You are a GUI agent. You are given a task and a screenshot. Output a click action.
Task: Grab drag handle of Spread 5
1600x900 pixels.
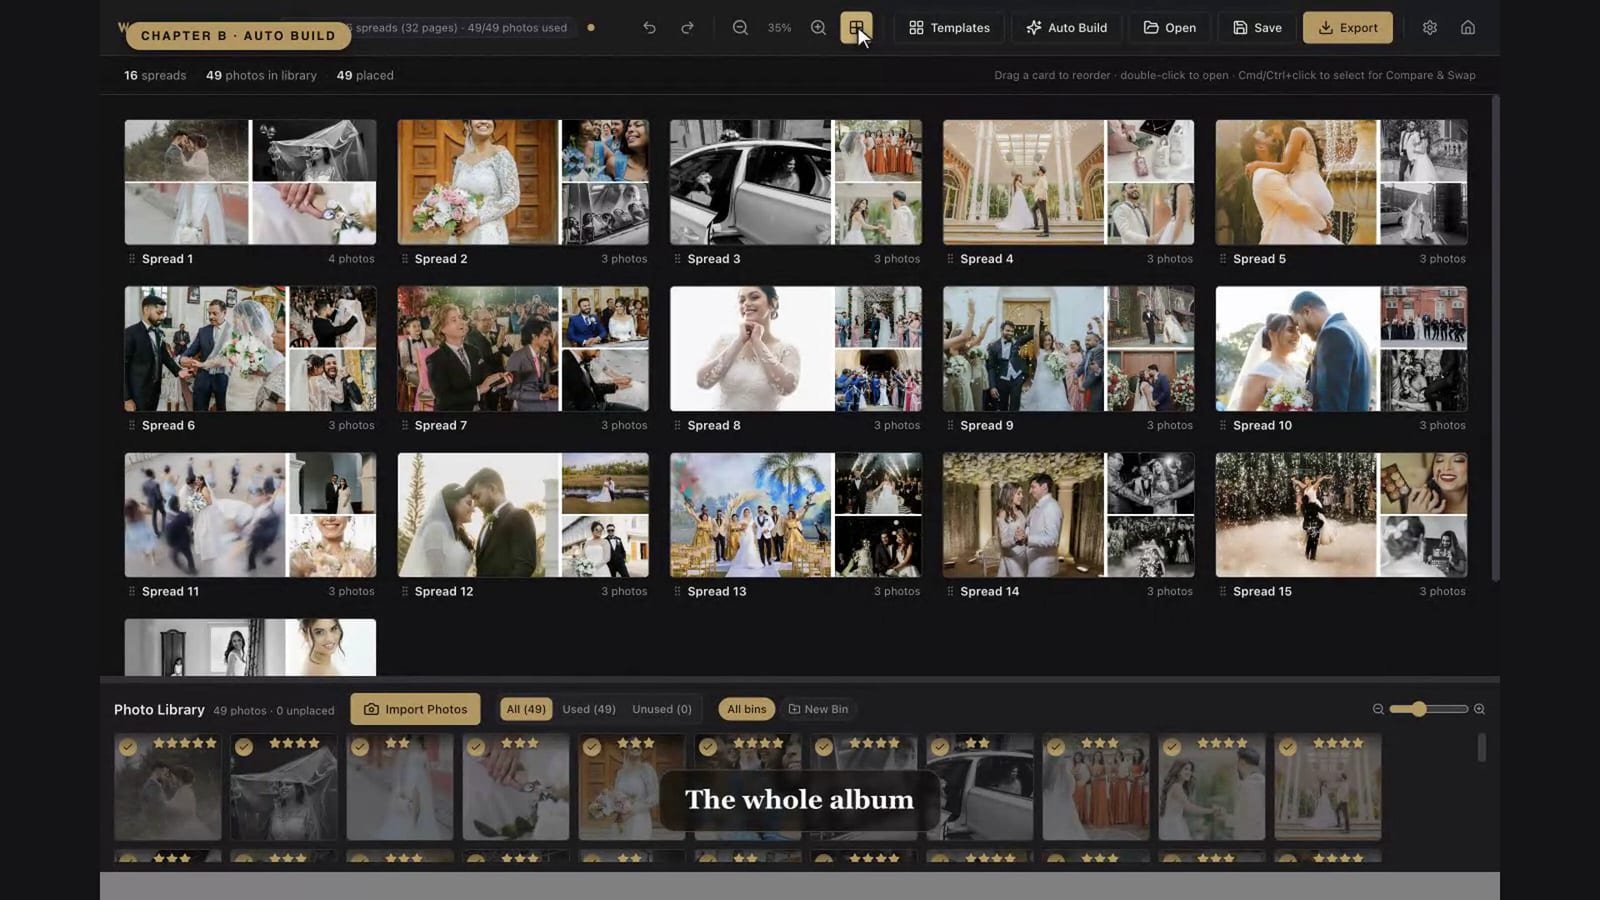(1223, 259)
